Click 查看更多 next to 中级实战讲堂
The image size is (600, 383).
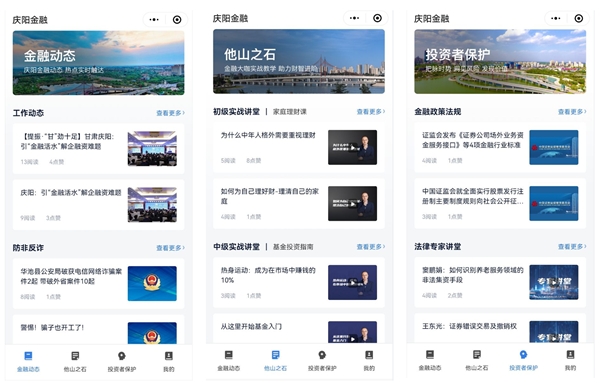(371, 247)
